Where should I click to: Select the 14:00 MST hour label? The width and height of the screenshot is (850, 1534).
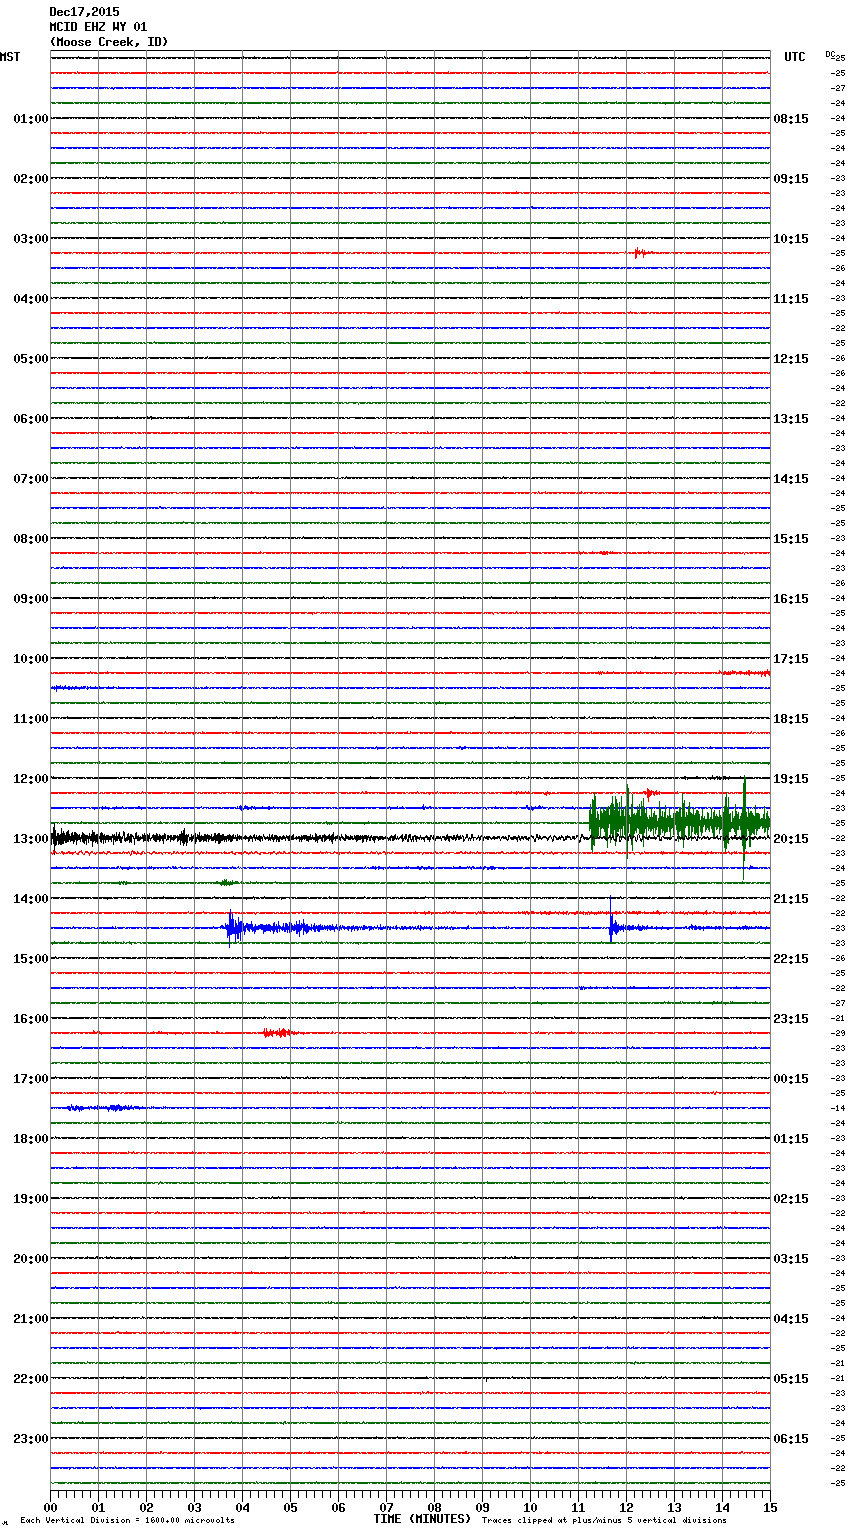[x=31, y=899]
